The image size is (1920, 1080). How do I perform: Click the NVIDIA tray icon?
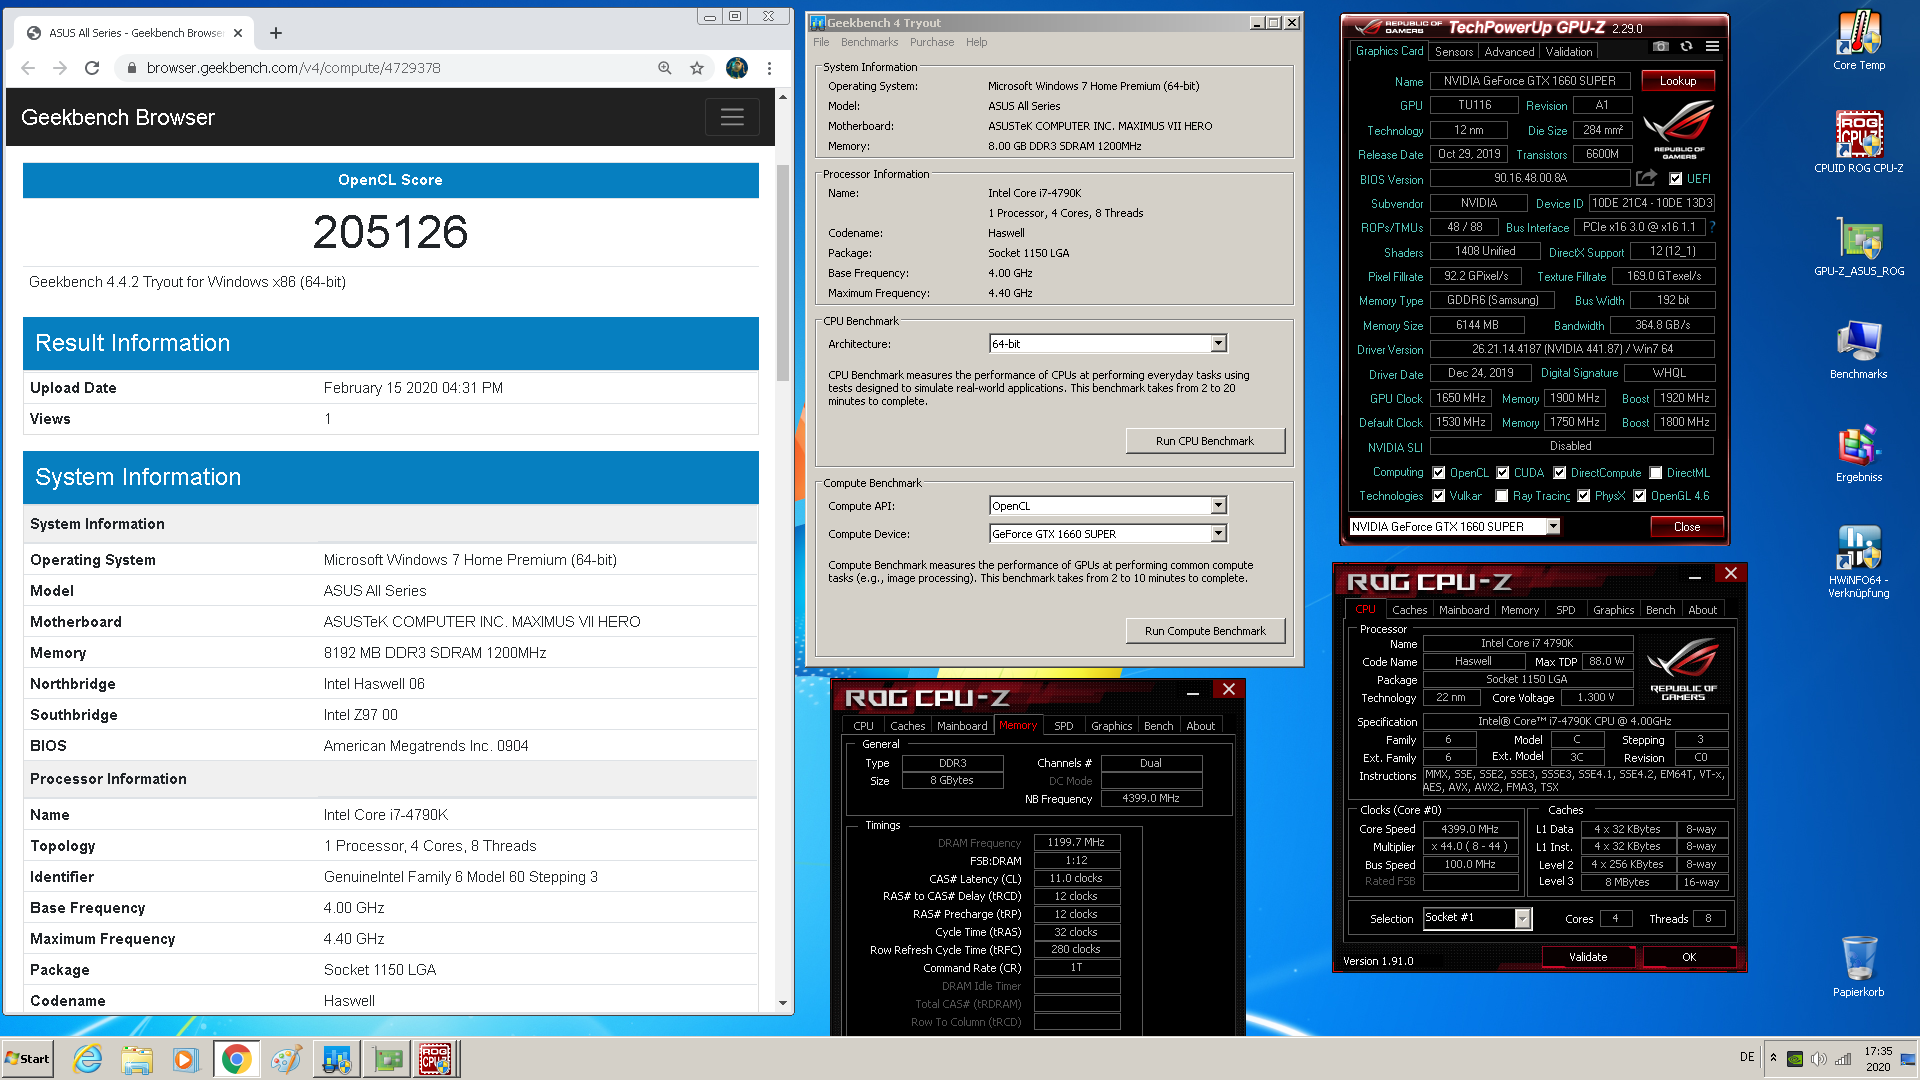tap(1795, 1059)
